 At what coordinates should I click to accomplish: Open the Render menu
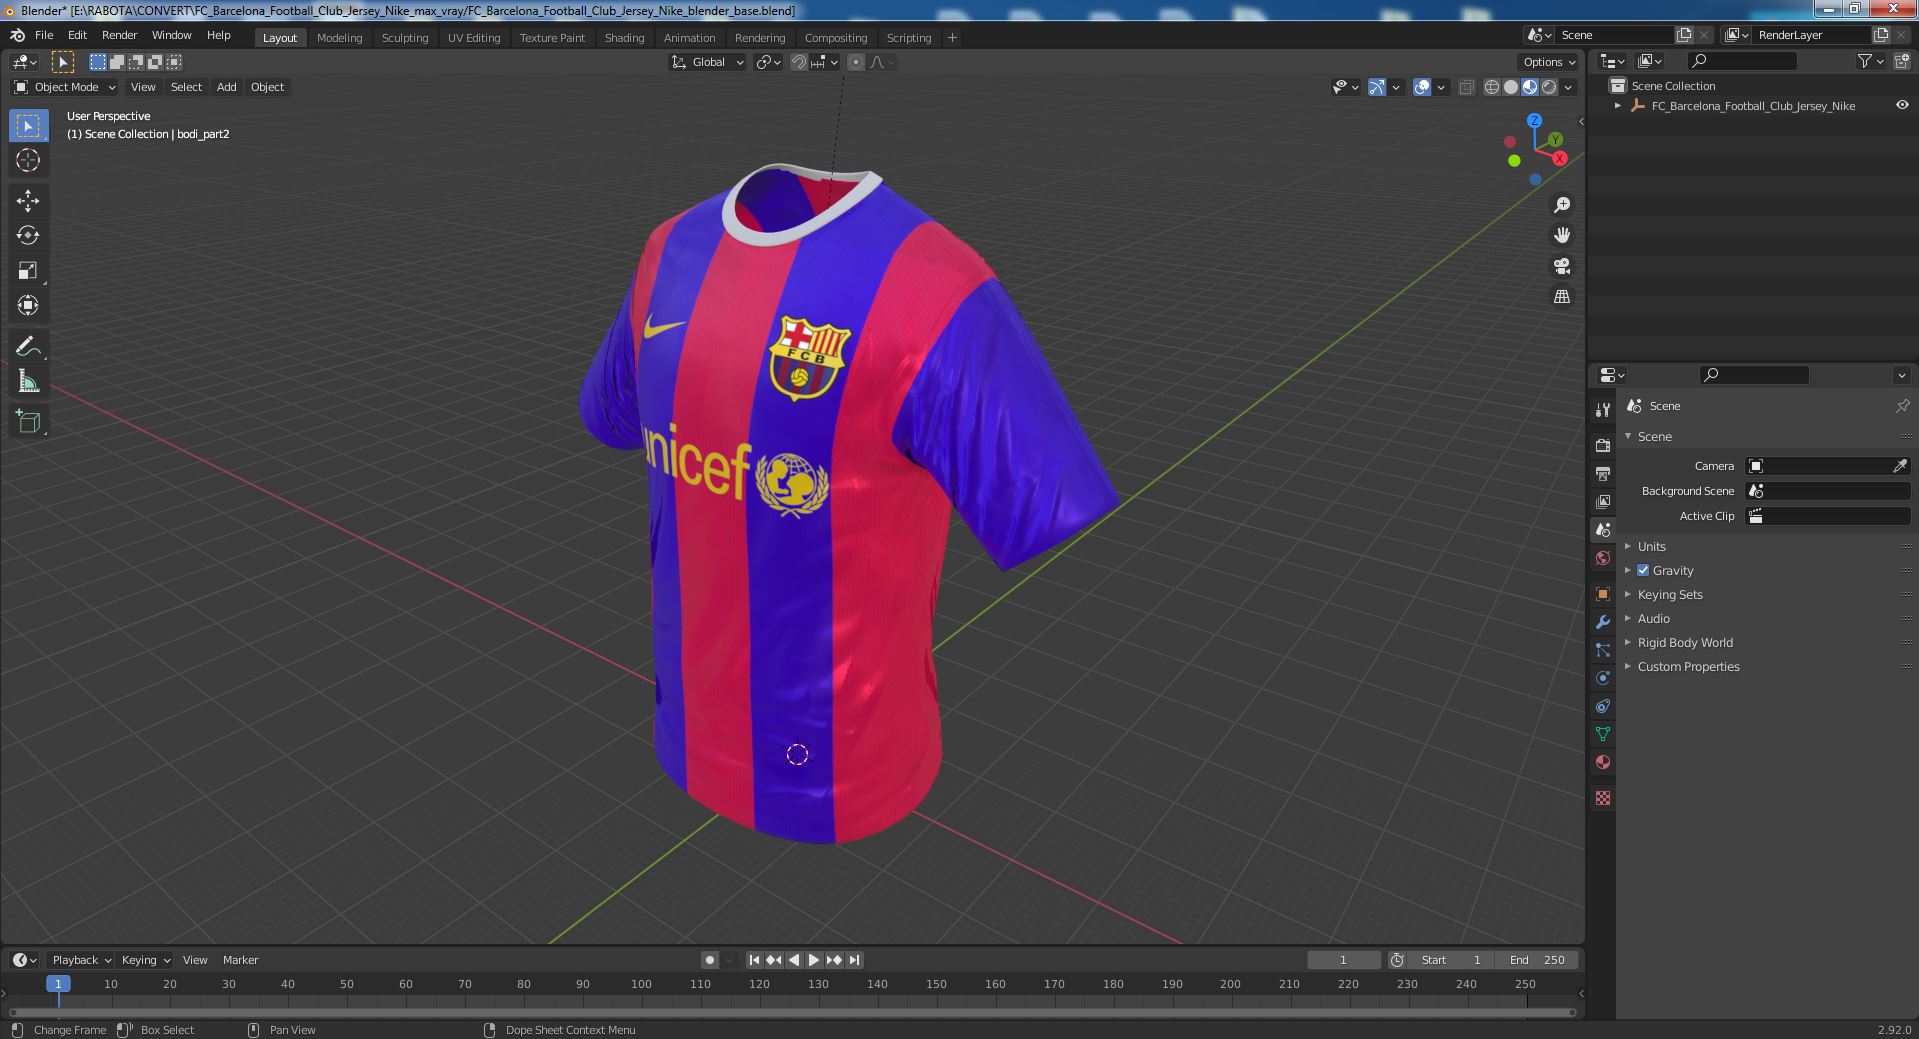pyautogui.click(x=119, y=35)
